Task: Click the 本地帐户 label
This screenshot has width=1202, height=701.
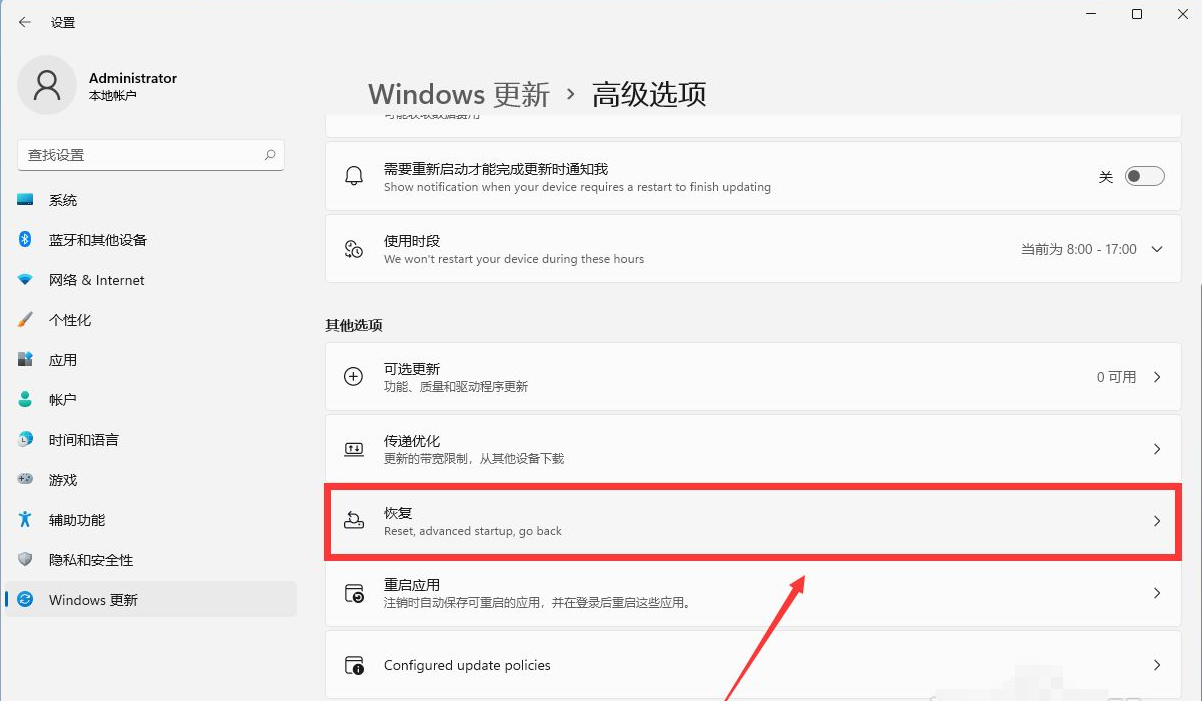Action: (x=113, y=96)
